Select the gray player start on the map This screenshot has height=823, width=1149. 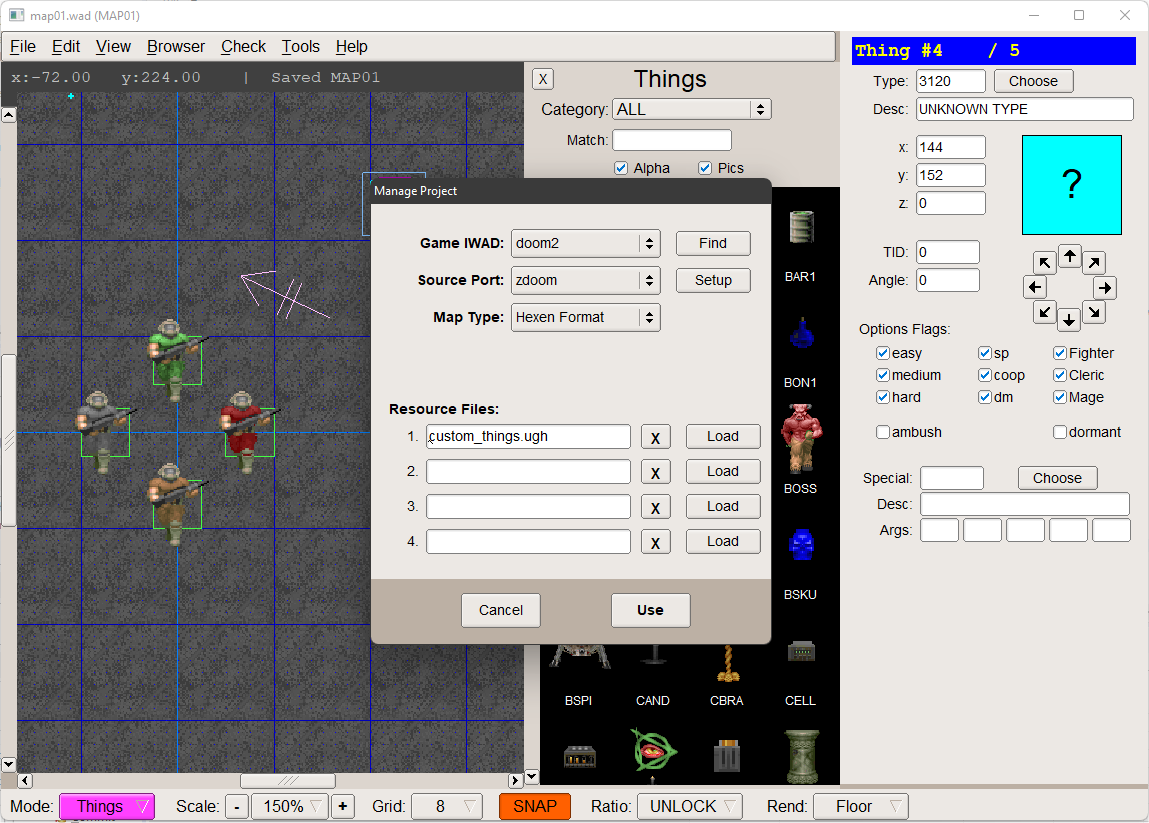(x=104, y=432)
